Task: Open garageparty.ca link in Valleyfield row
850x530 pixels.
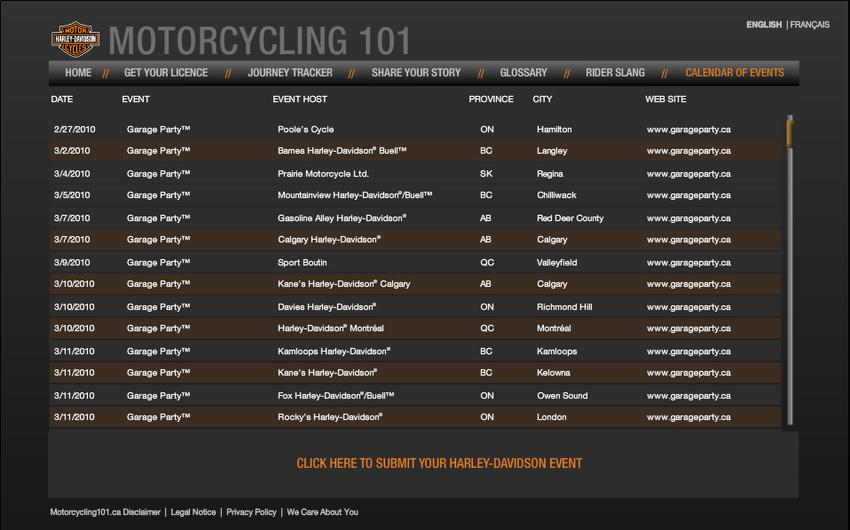Action: pyautogui.click(x=688, y=263)
